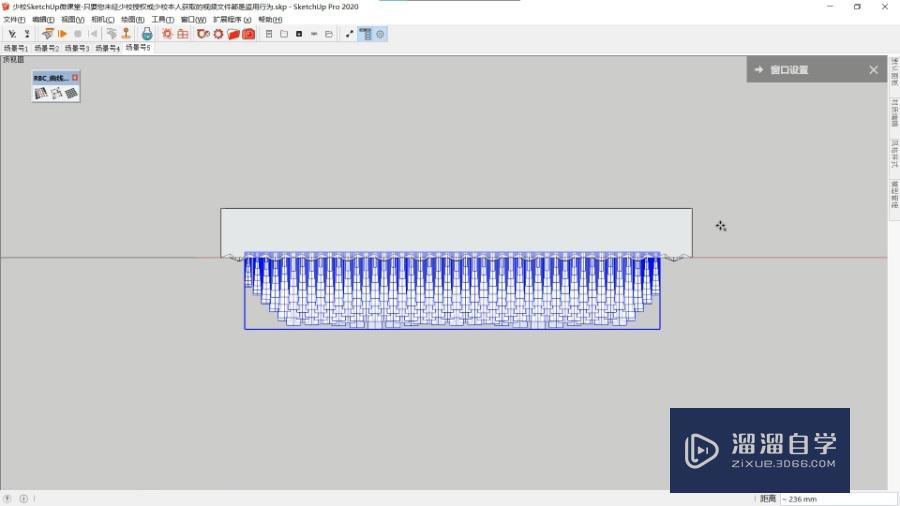This screenshot has height=506, width=900.
Task: Switch to scene tab 场景号3
Action: point(77,48)
